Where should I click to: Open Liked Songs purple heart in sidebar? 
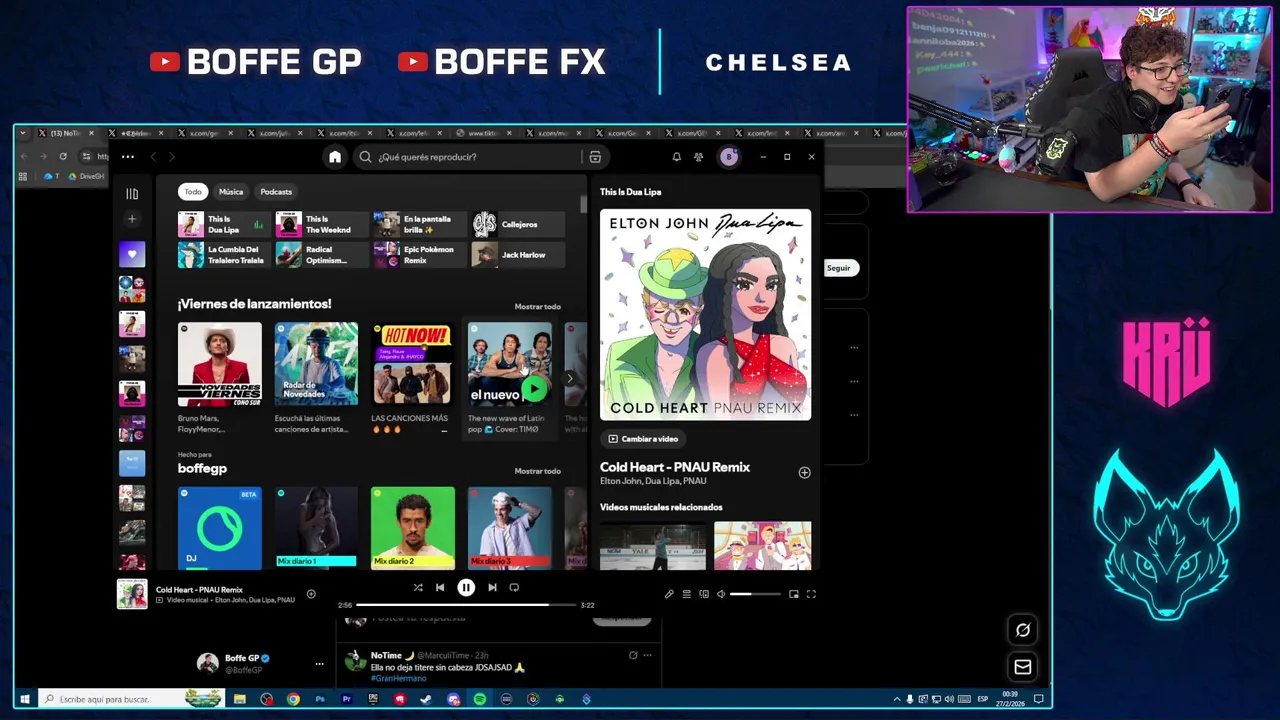pyautogui.click(x=132, y=254)
